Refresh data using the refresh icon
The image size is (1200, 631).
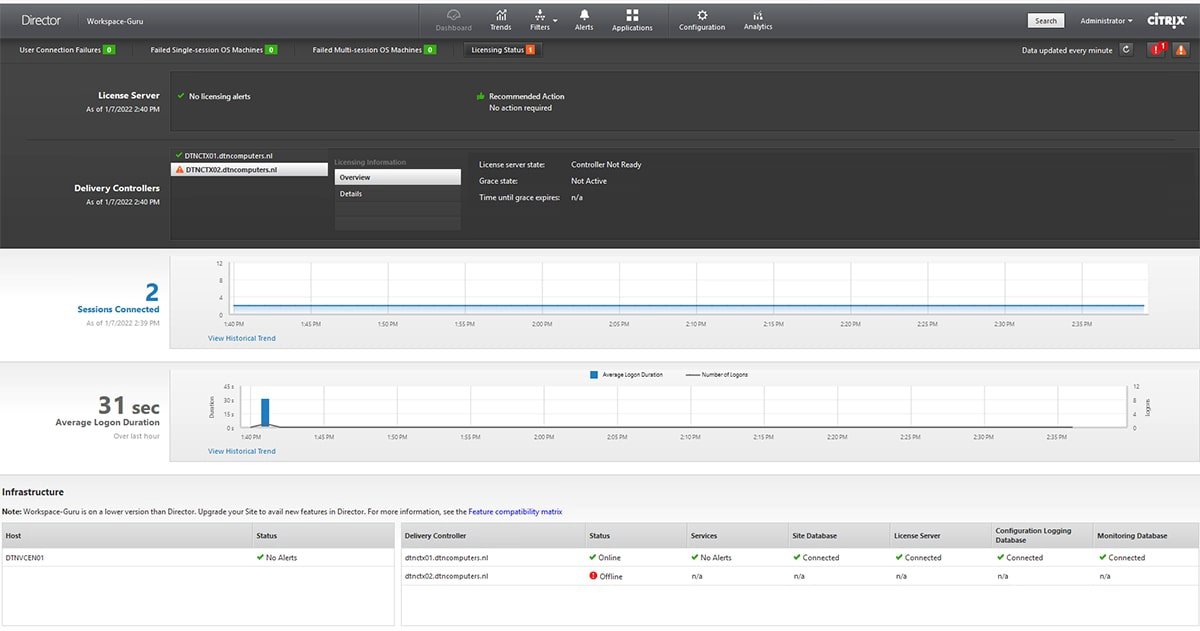point(1128,48)
